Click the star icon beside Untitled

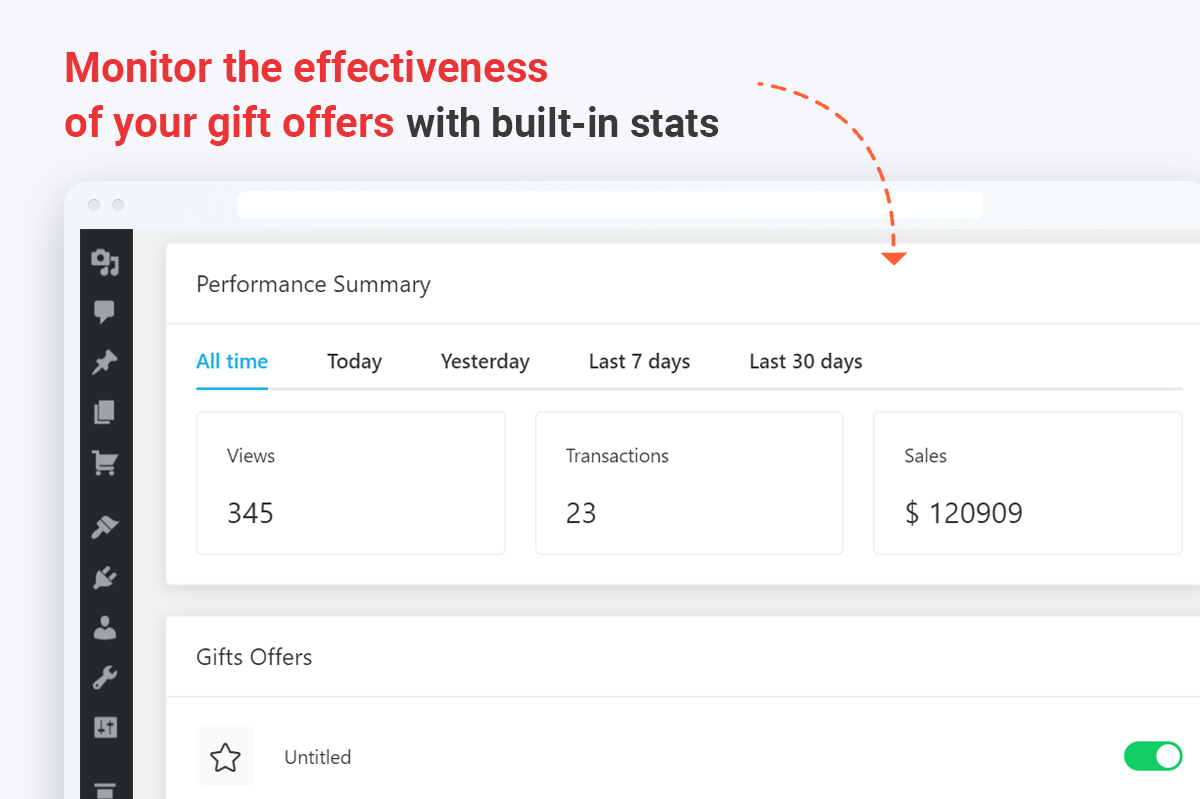tap(225, 757)
